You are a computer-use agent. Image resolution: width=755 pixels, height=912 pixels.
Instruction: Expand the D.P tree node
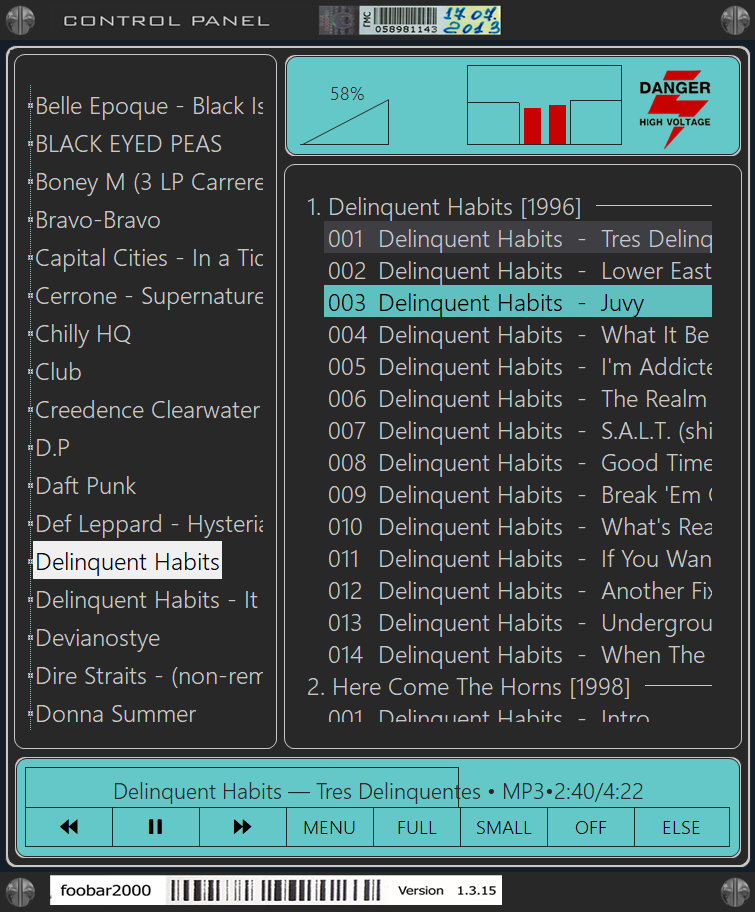[30, 448]
